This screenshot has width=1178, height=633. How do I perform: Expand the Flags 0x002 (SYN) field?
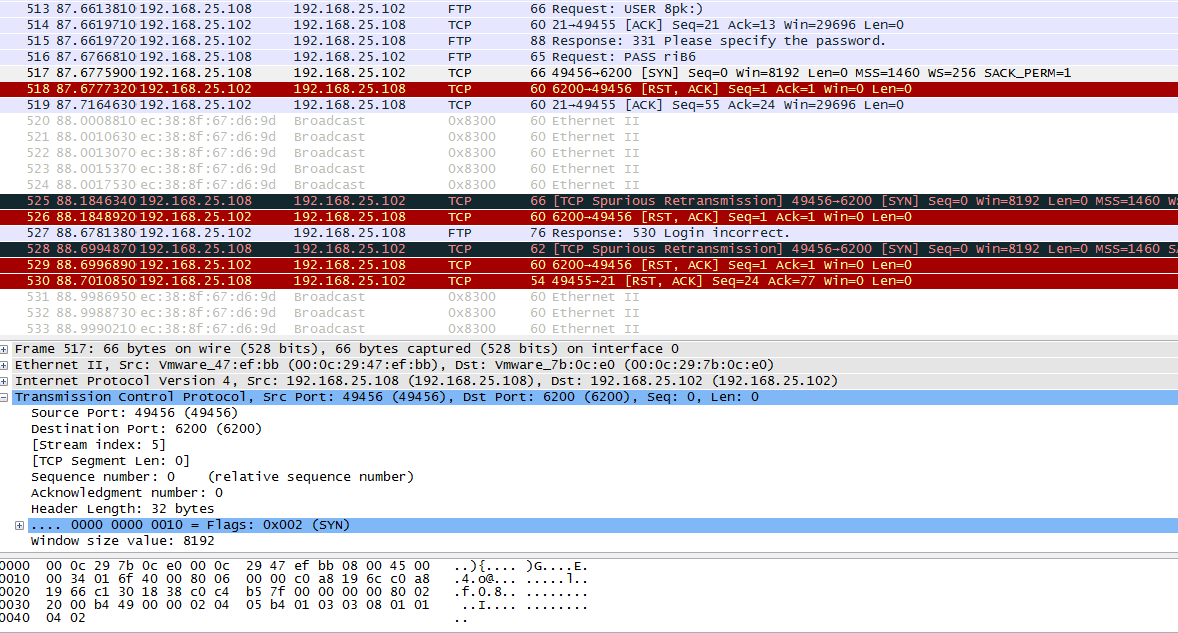[x=20, y=525]
